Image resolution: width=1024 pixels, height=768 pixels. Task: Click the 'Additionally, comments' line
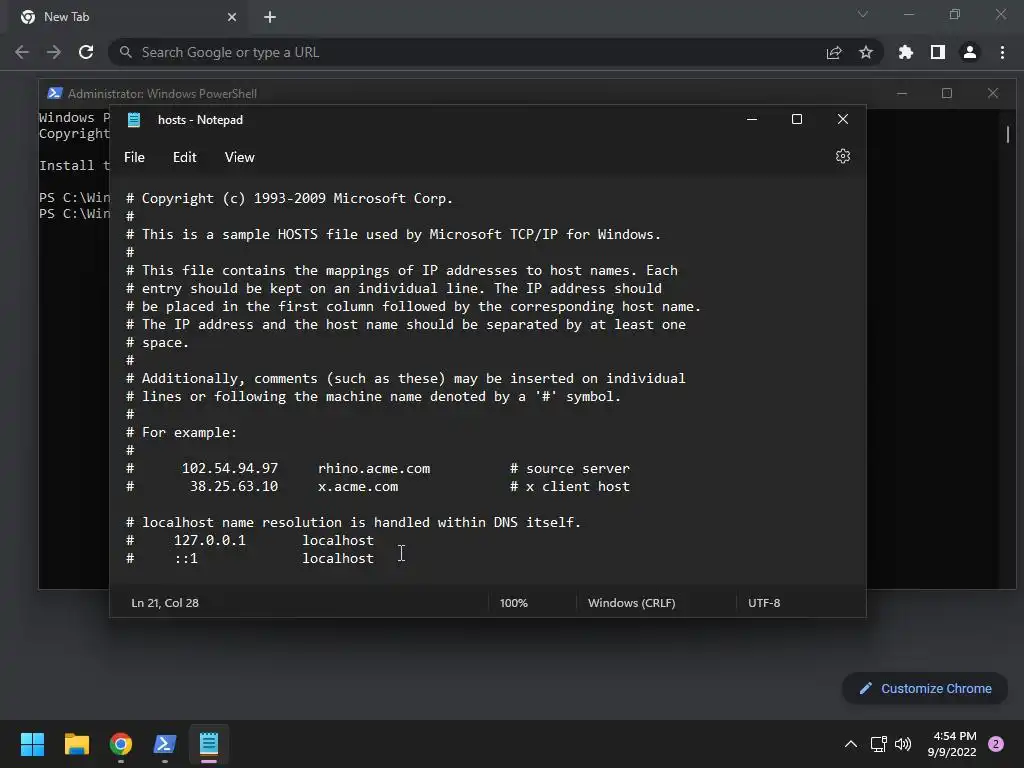click(406, 379)
